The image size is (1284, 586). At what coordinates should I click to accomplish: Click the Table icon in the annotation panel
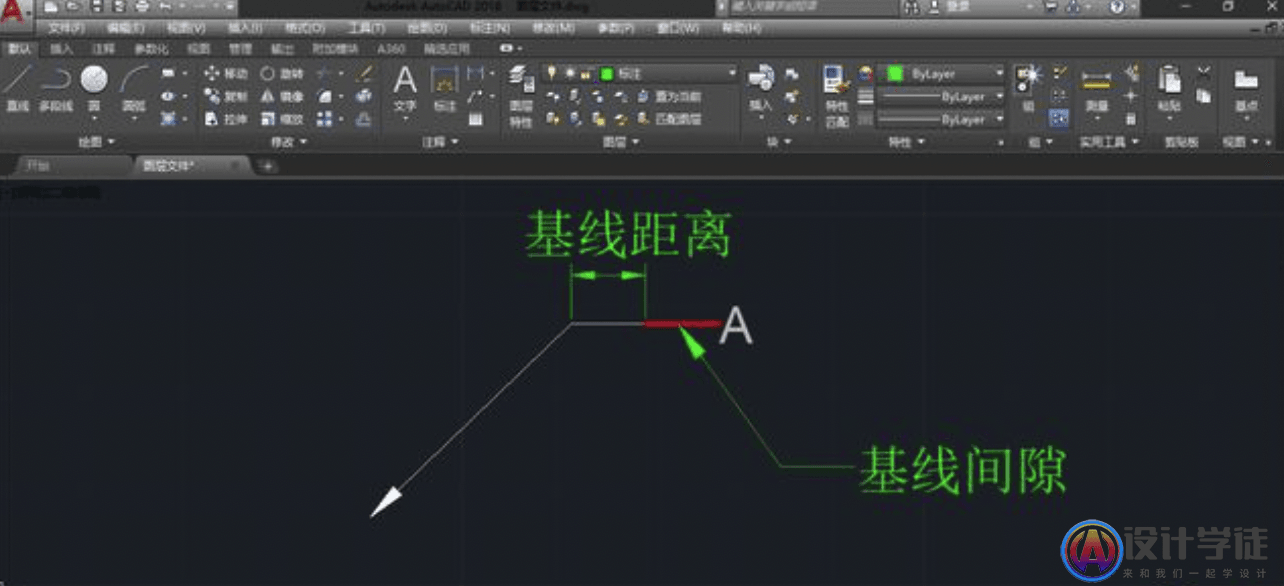tap(476, 120)
